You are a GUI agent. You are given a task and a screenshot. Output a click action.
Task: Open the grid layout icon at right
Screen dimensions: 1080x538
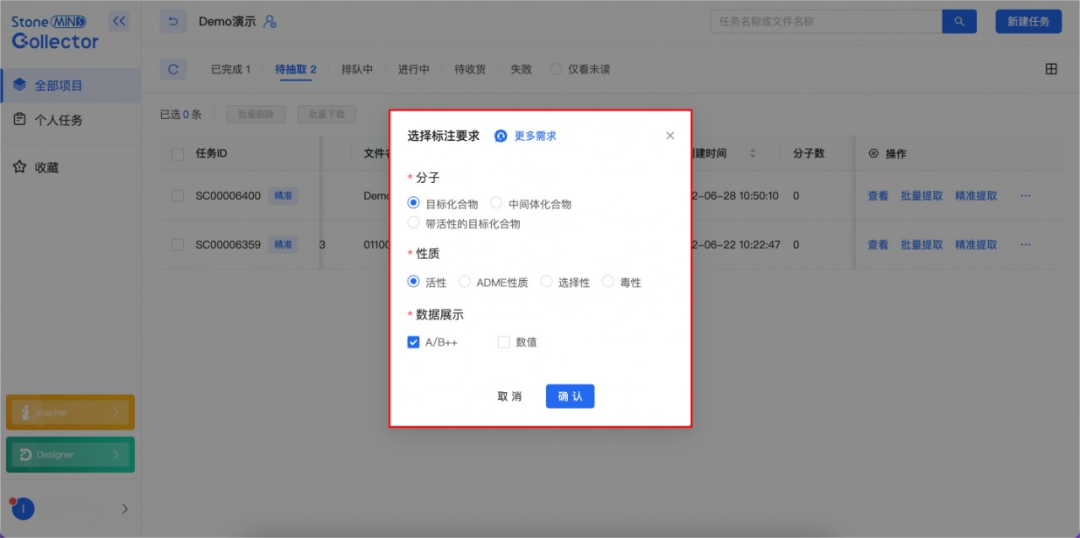[1051, 69]
